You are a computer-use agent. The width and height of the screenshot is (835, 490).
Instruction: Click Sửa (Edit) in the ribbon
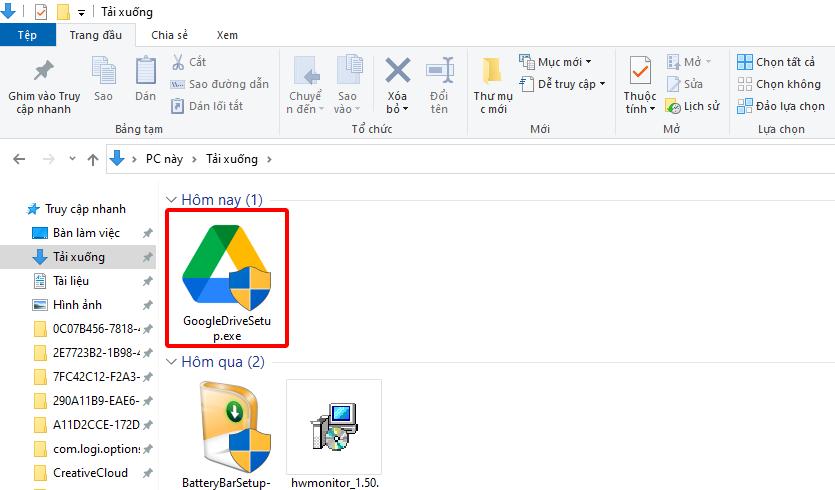click(685, 84)
